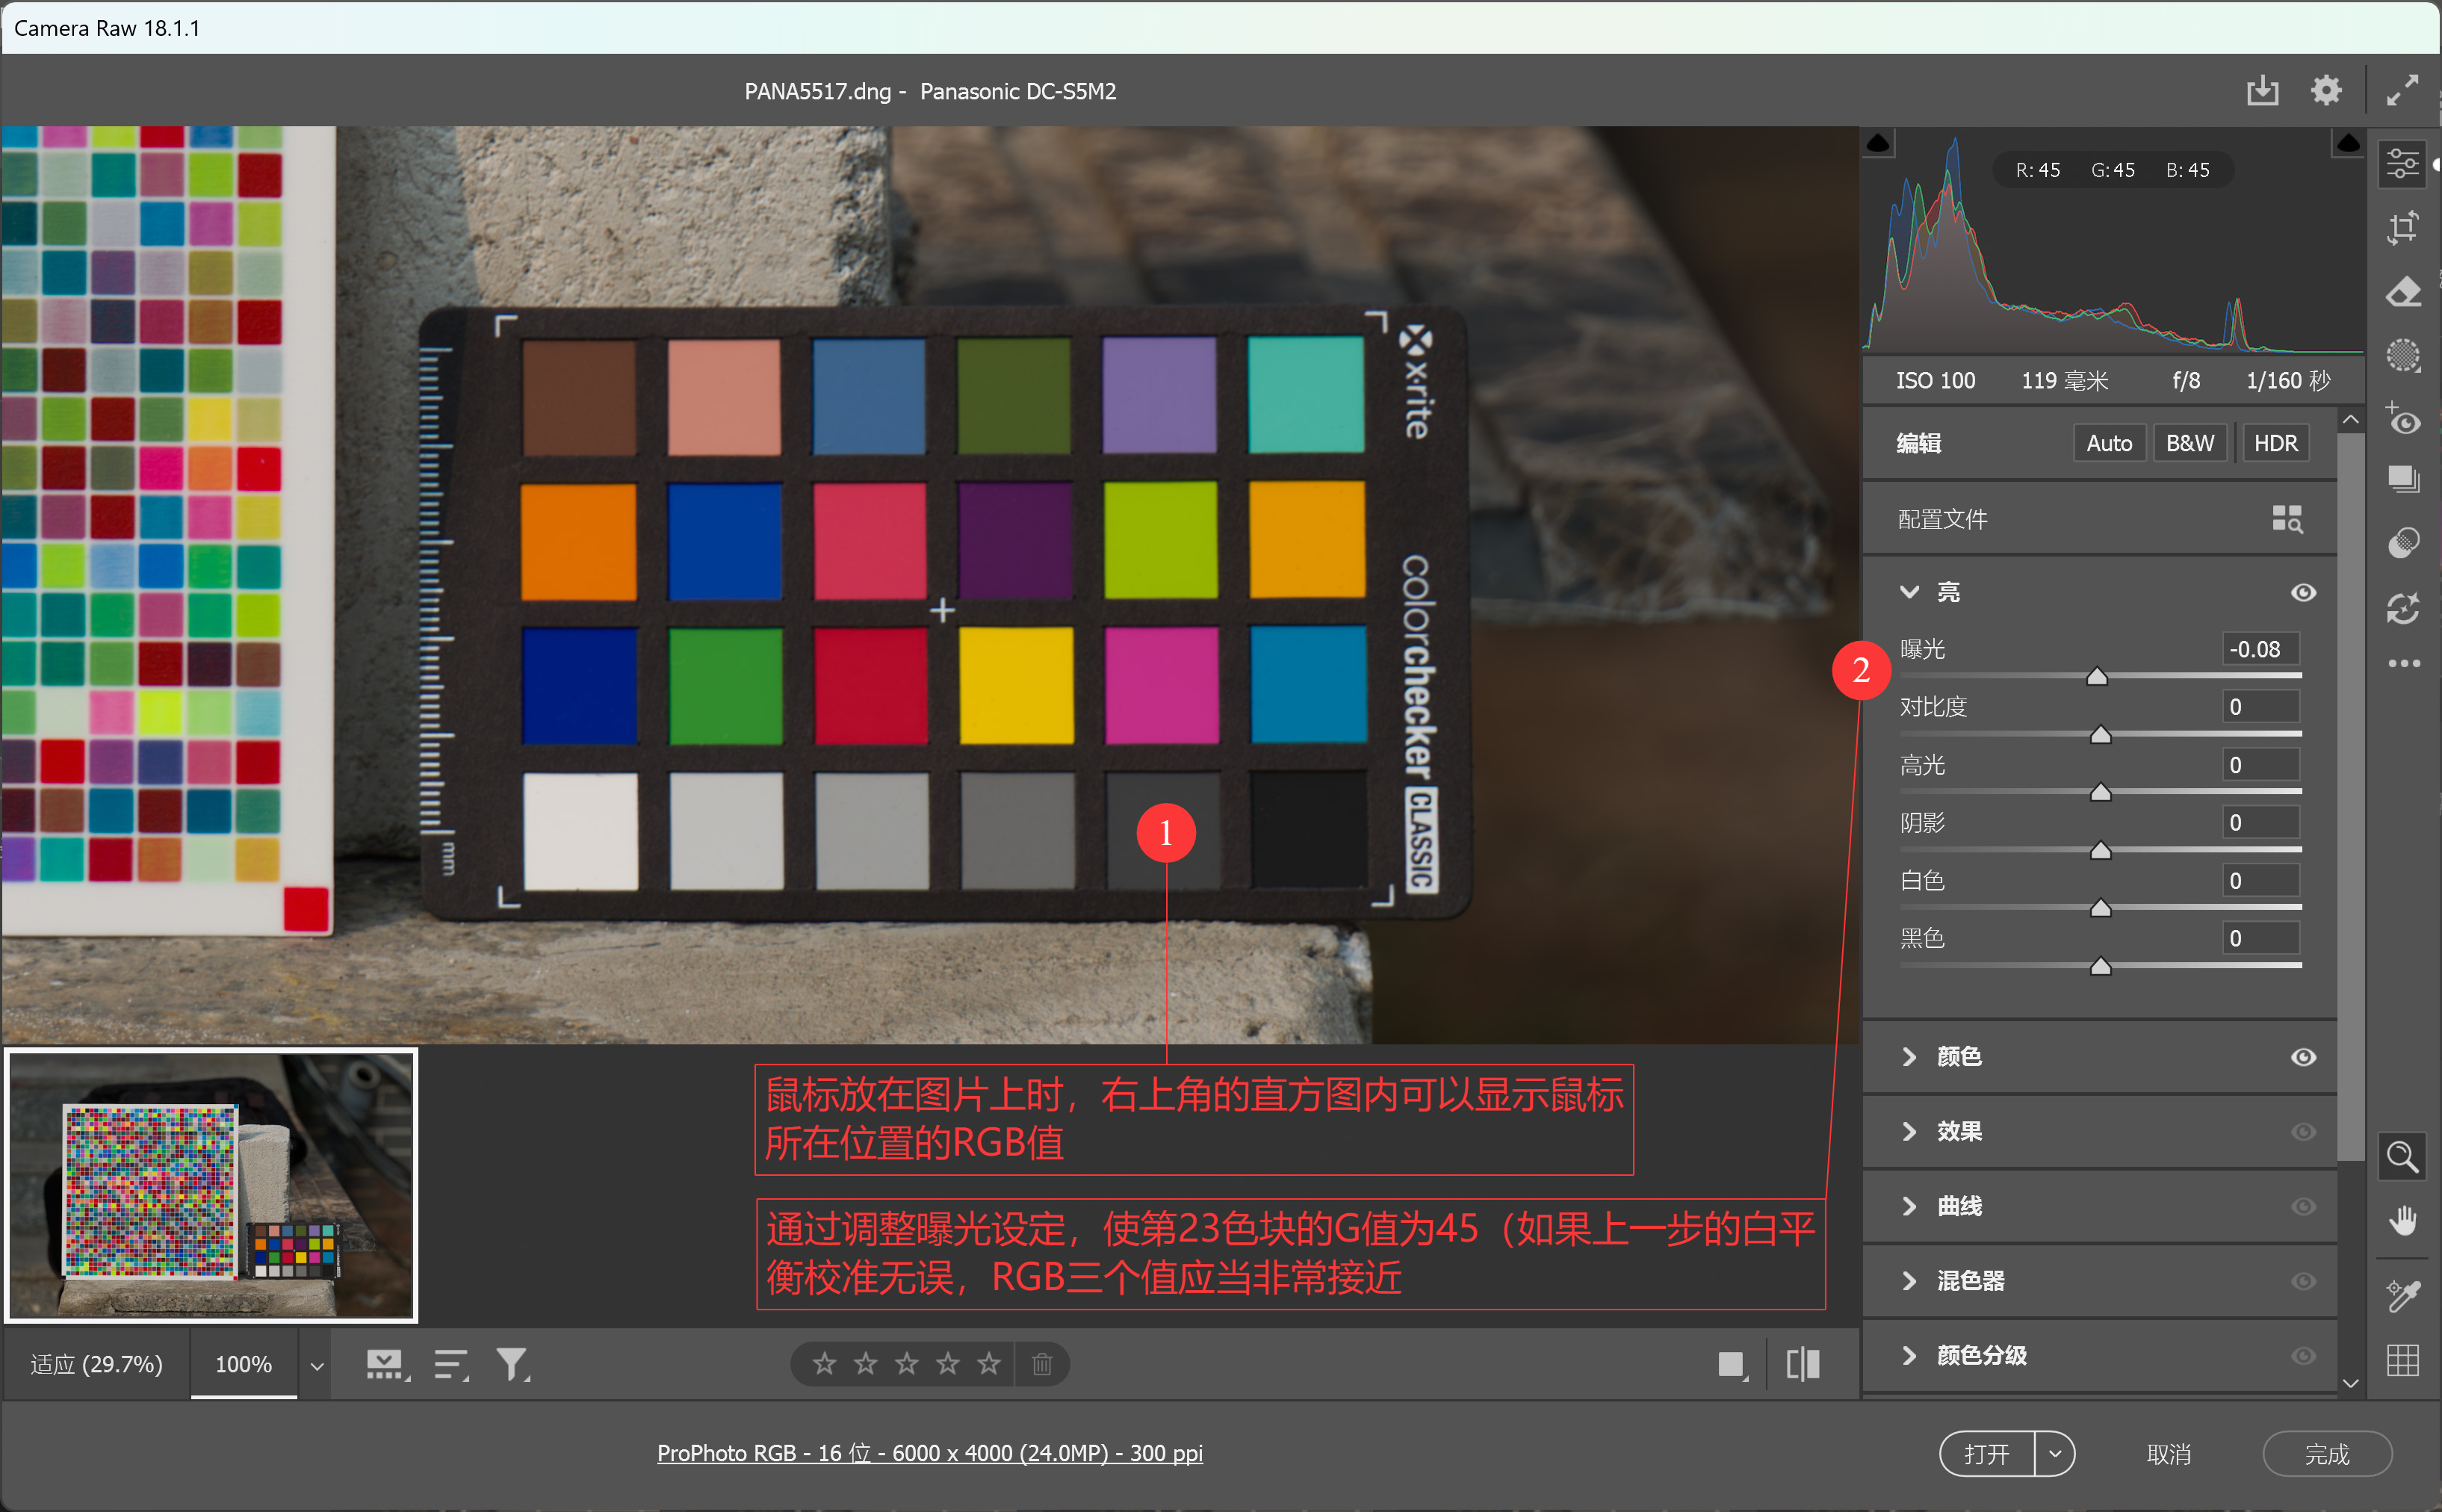The height and width of the screenshot is (1512, 2442).
Task: Open Camera Raw settings gear
Action: [2326, 90]
